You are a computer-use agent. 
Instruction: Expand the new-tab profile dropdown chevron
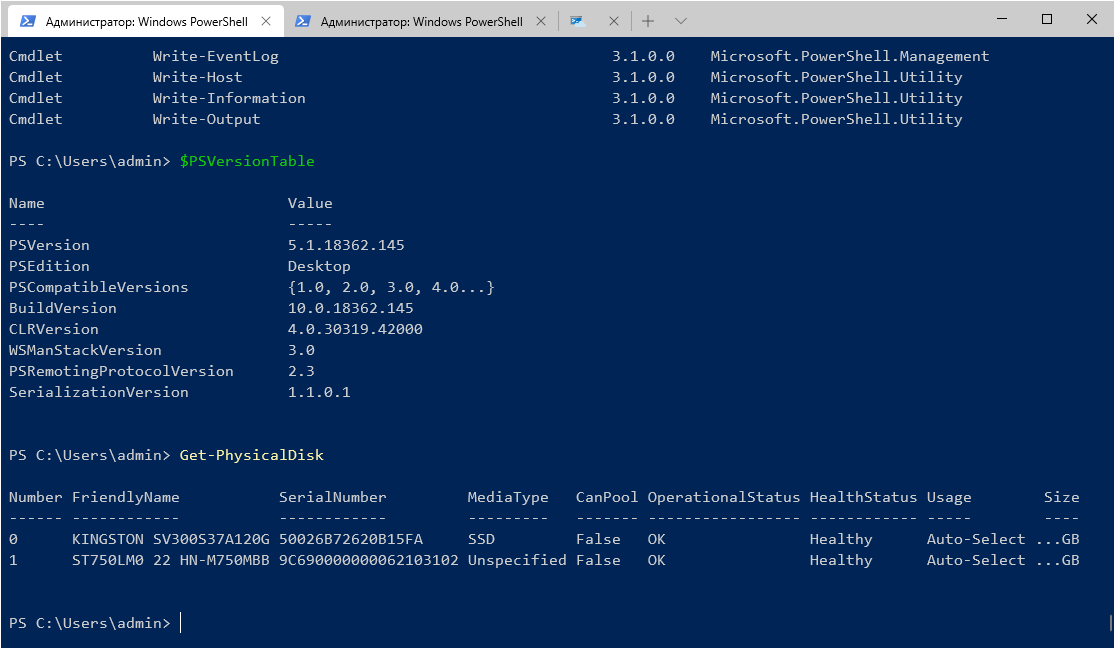681,21
